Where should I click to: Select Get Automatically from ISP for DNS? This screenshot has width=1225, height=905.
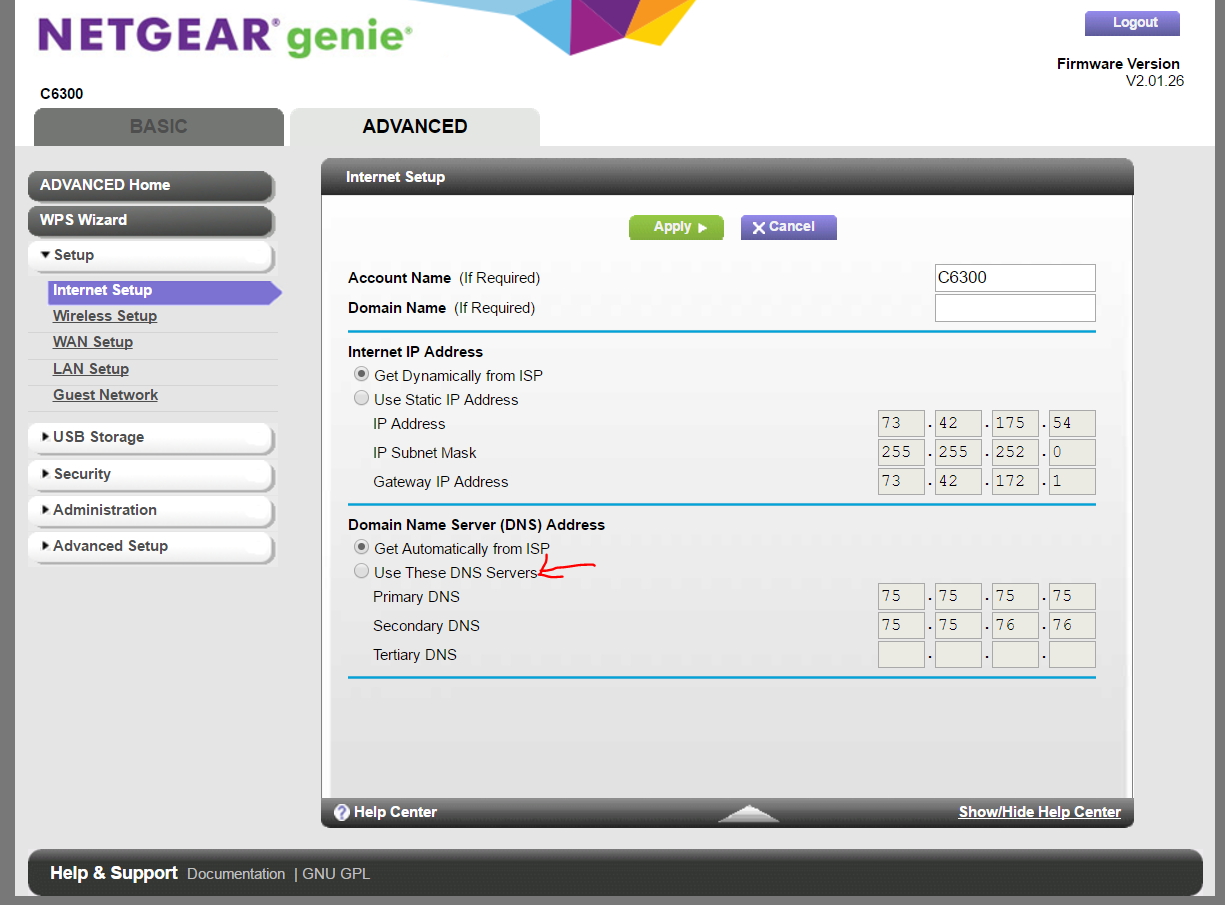[x=361, y=548]
